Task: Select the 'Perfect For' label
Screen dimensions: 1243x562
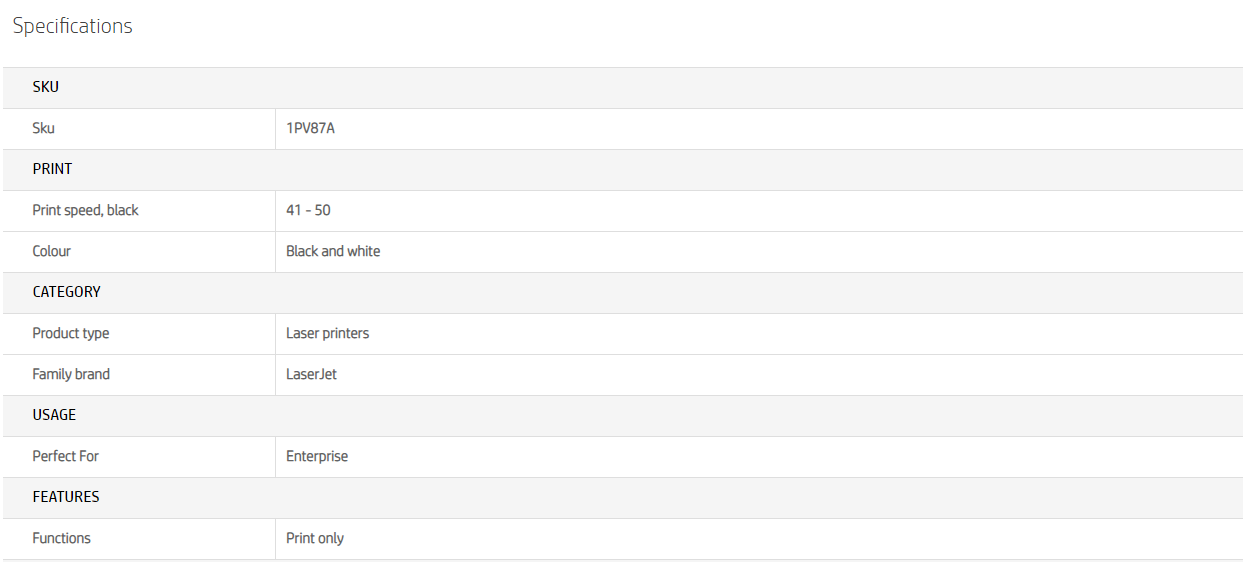Action: (65, 456)
